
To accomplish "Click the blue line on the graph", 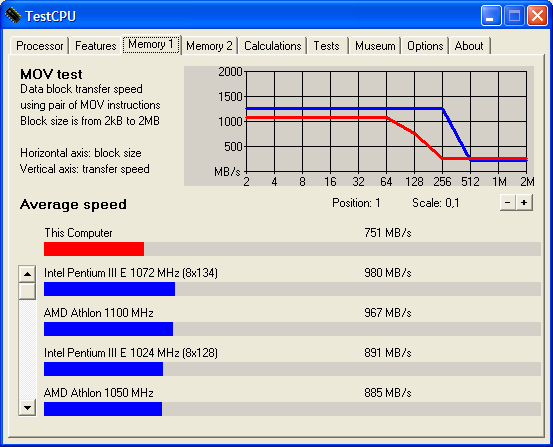I will coord(344,108).
